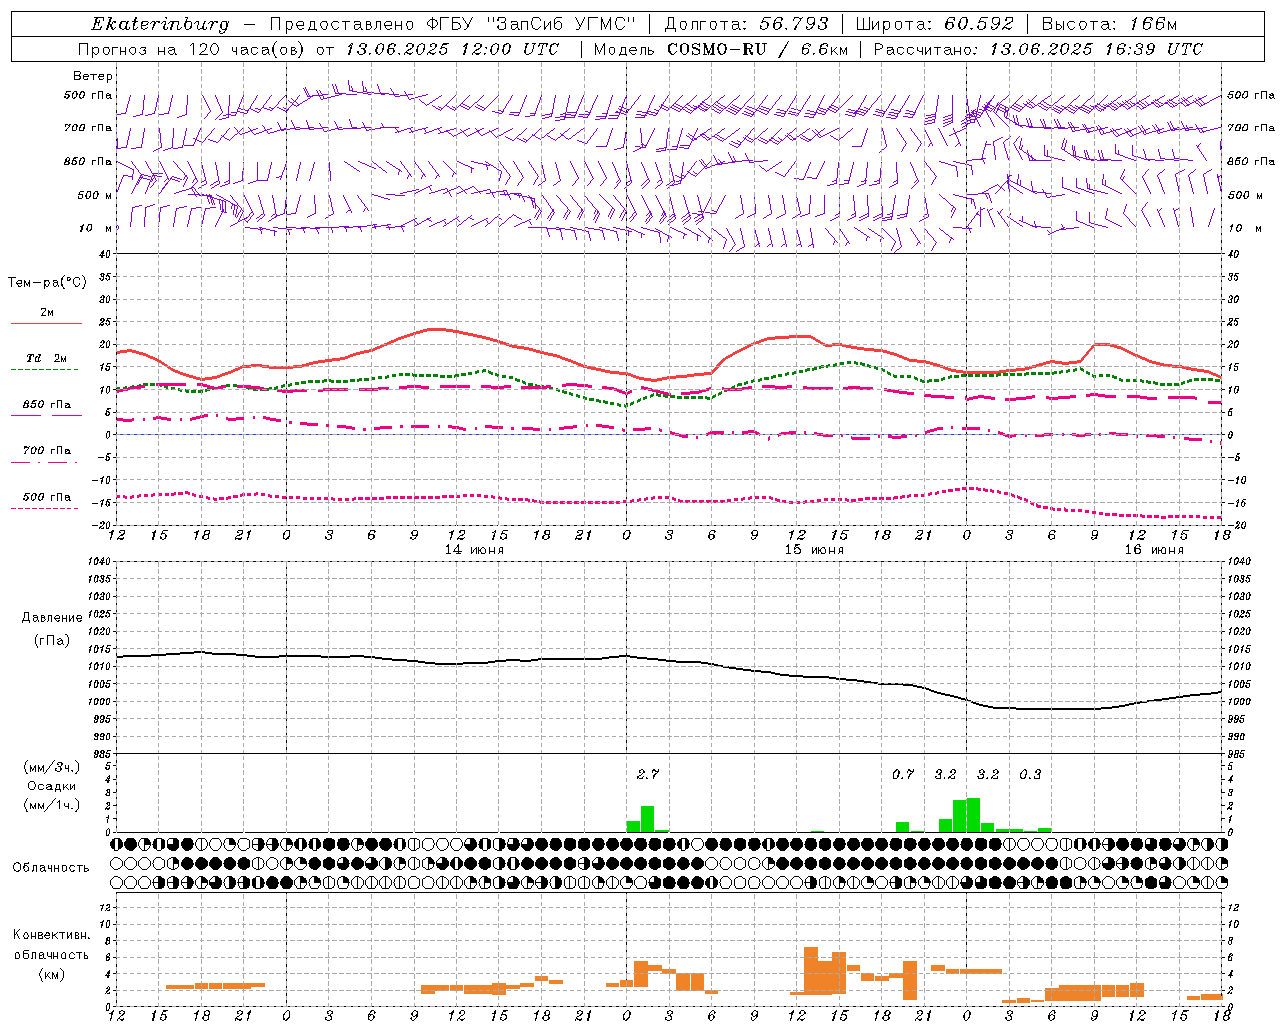Click the "14 июня" date label
The height and width of the screenshot is (1024, 1280).
(x=474, y=550)
